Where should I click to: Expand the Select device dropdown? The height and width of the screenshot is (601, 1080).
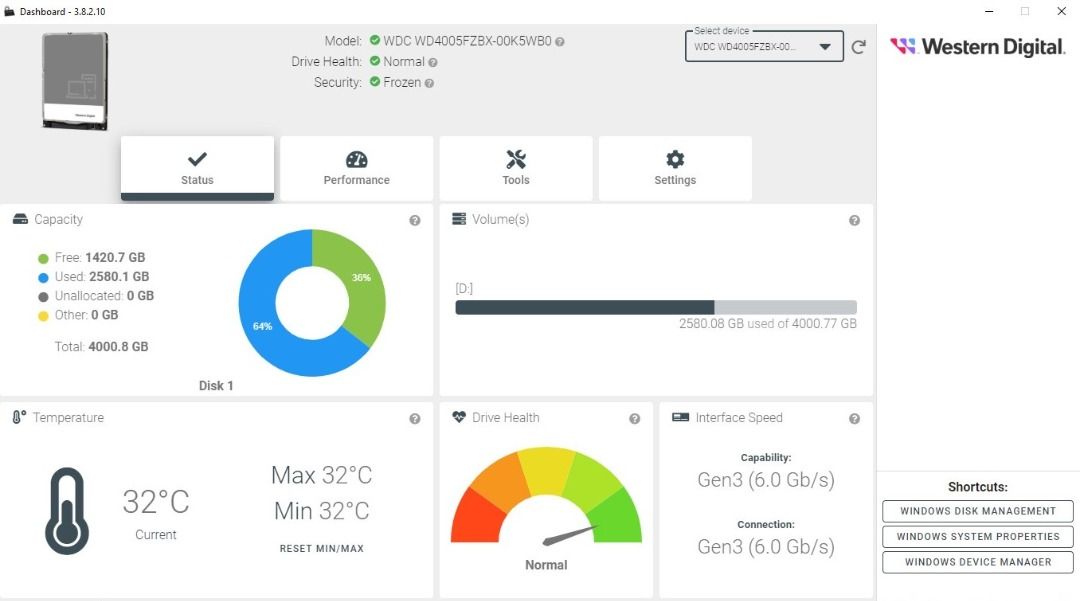764,47
